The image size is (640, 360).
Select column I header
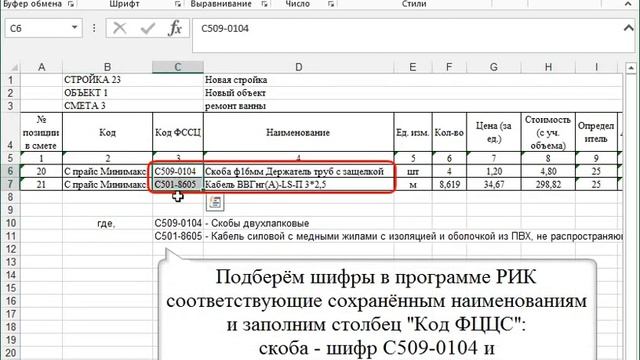pyautogui.click(x=596, y=67)
